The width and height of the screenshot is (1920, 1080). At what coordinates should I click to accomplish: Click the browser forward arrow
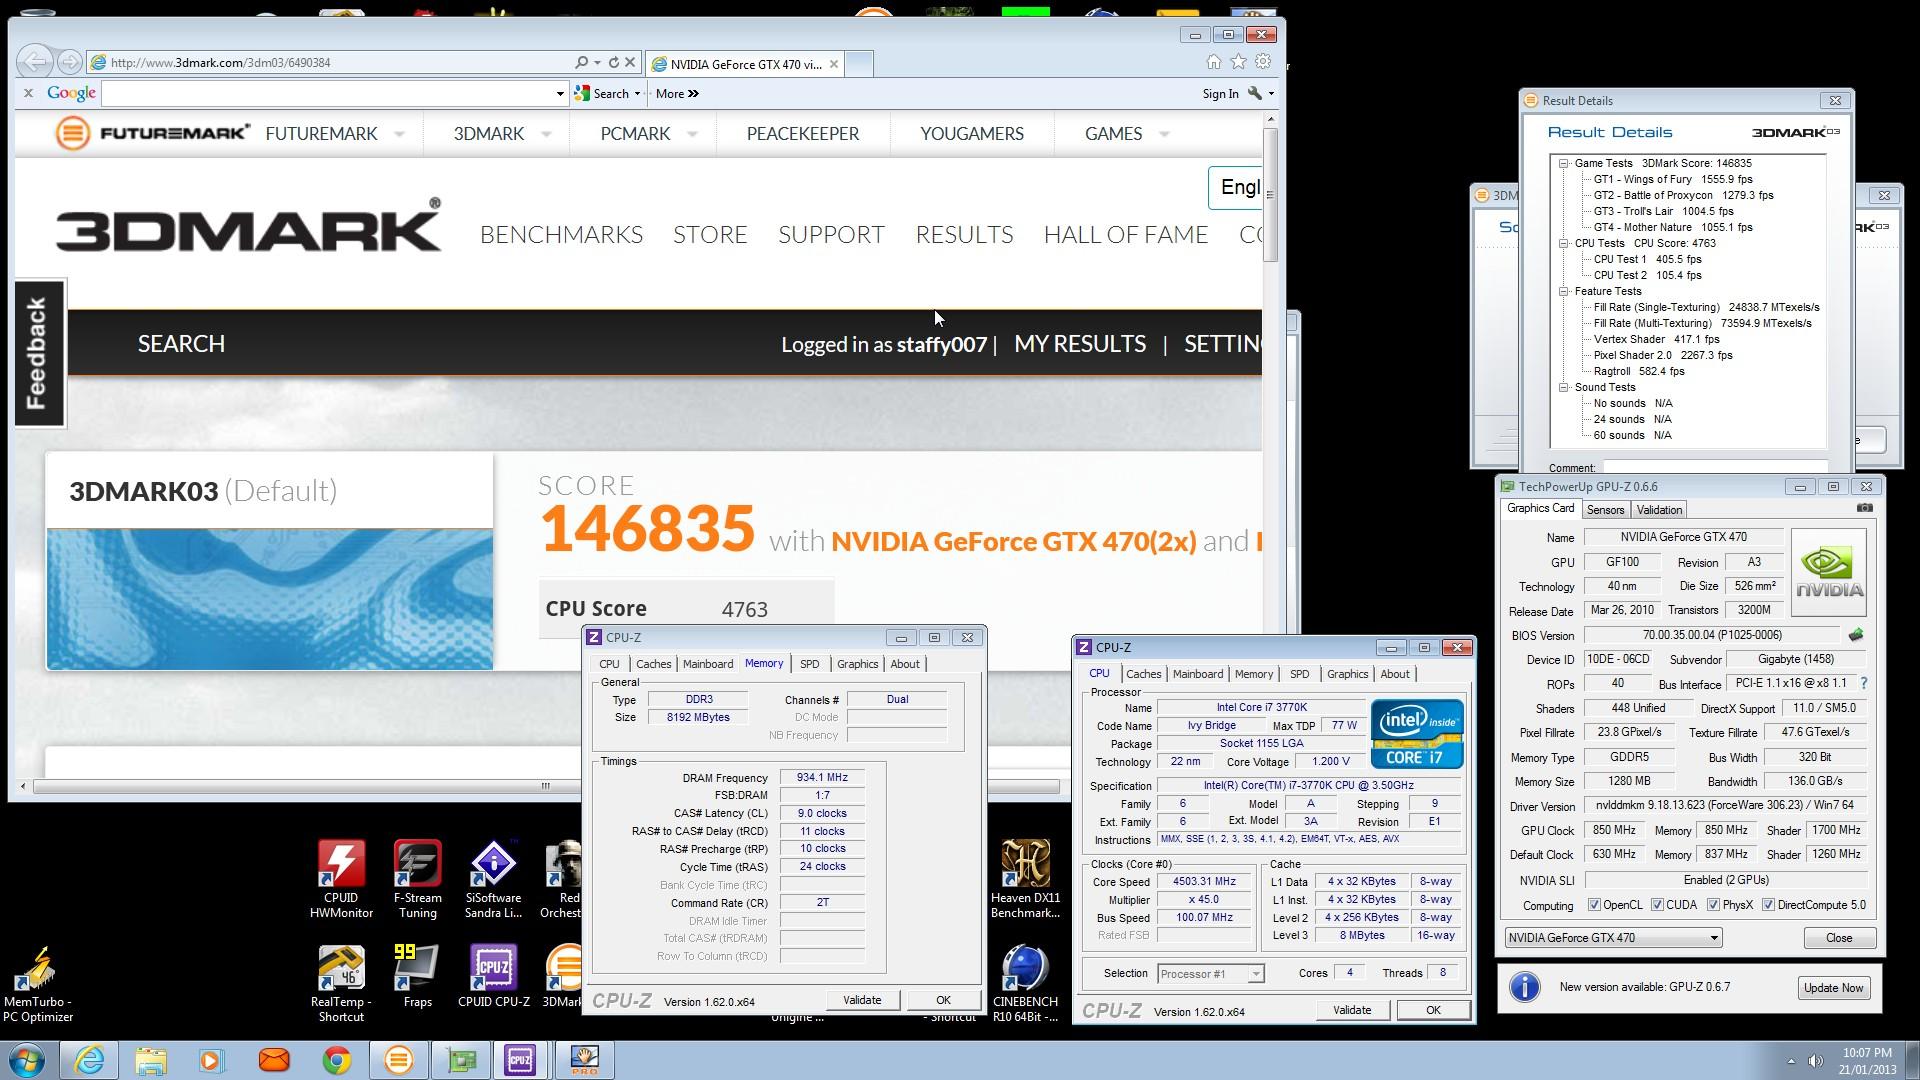69,62
